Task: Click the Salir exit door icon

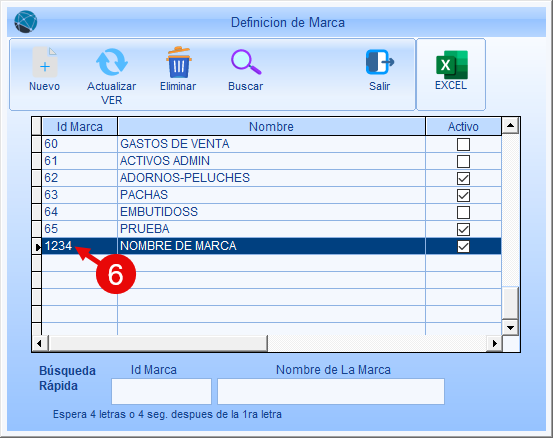Action: [379, 62]
